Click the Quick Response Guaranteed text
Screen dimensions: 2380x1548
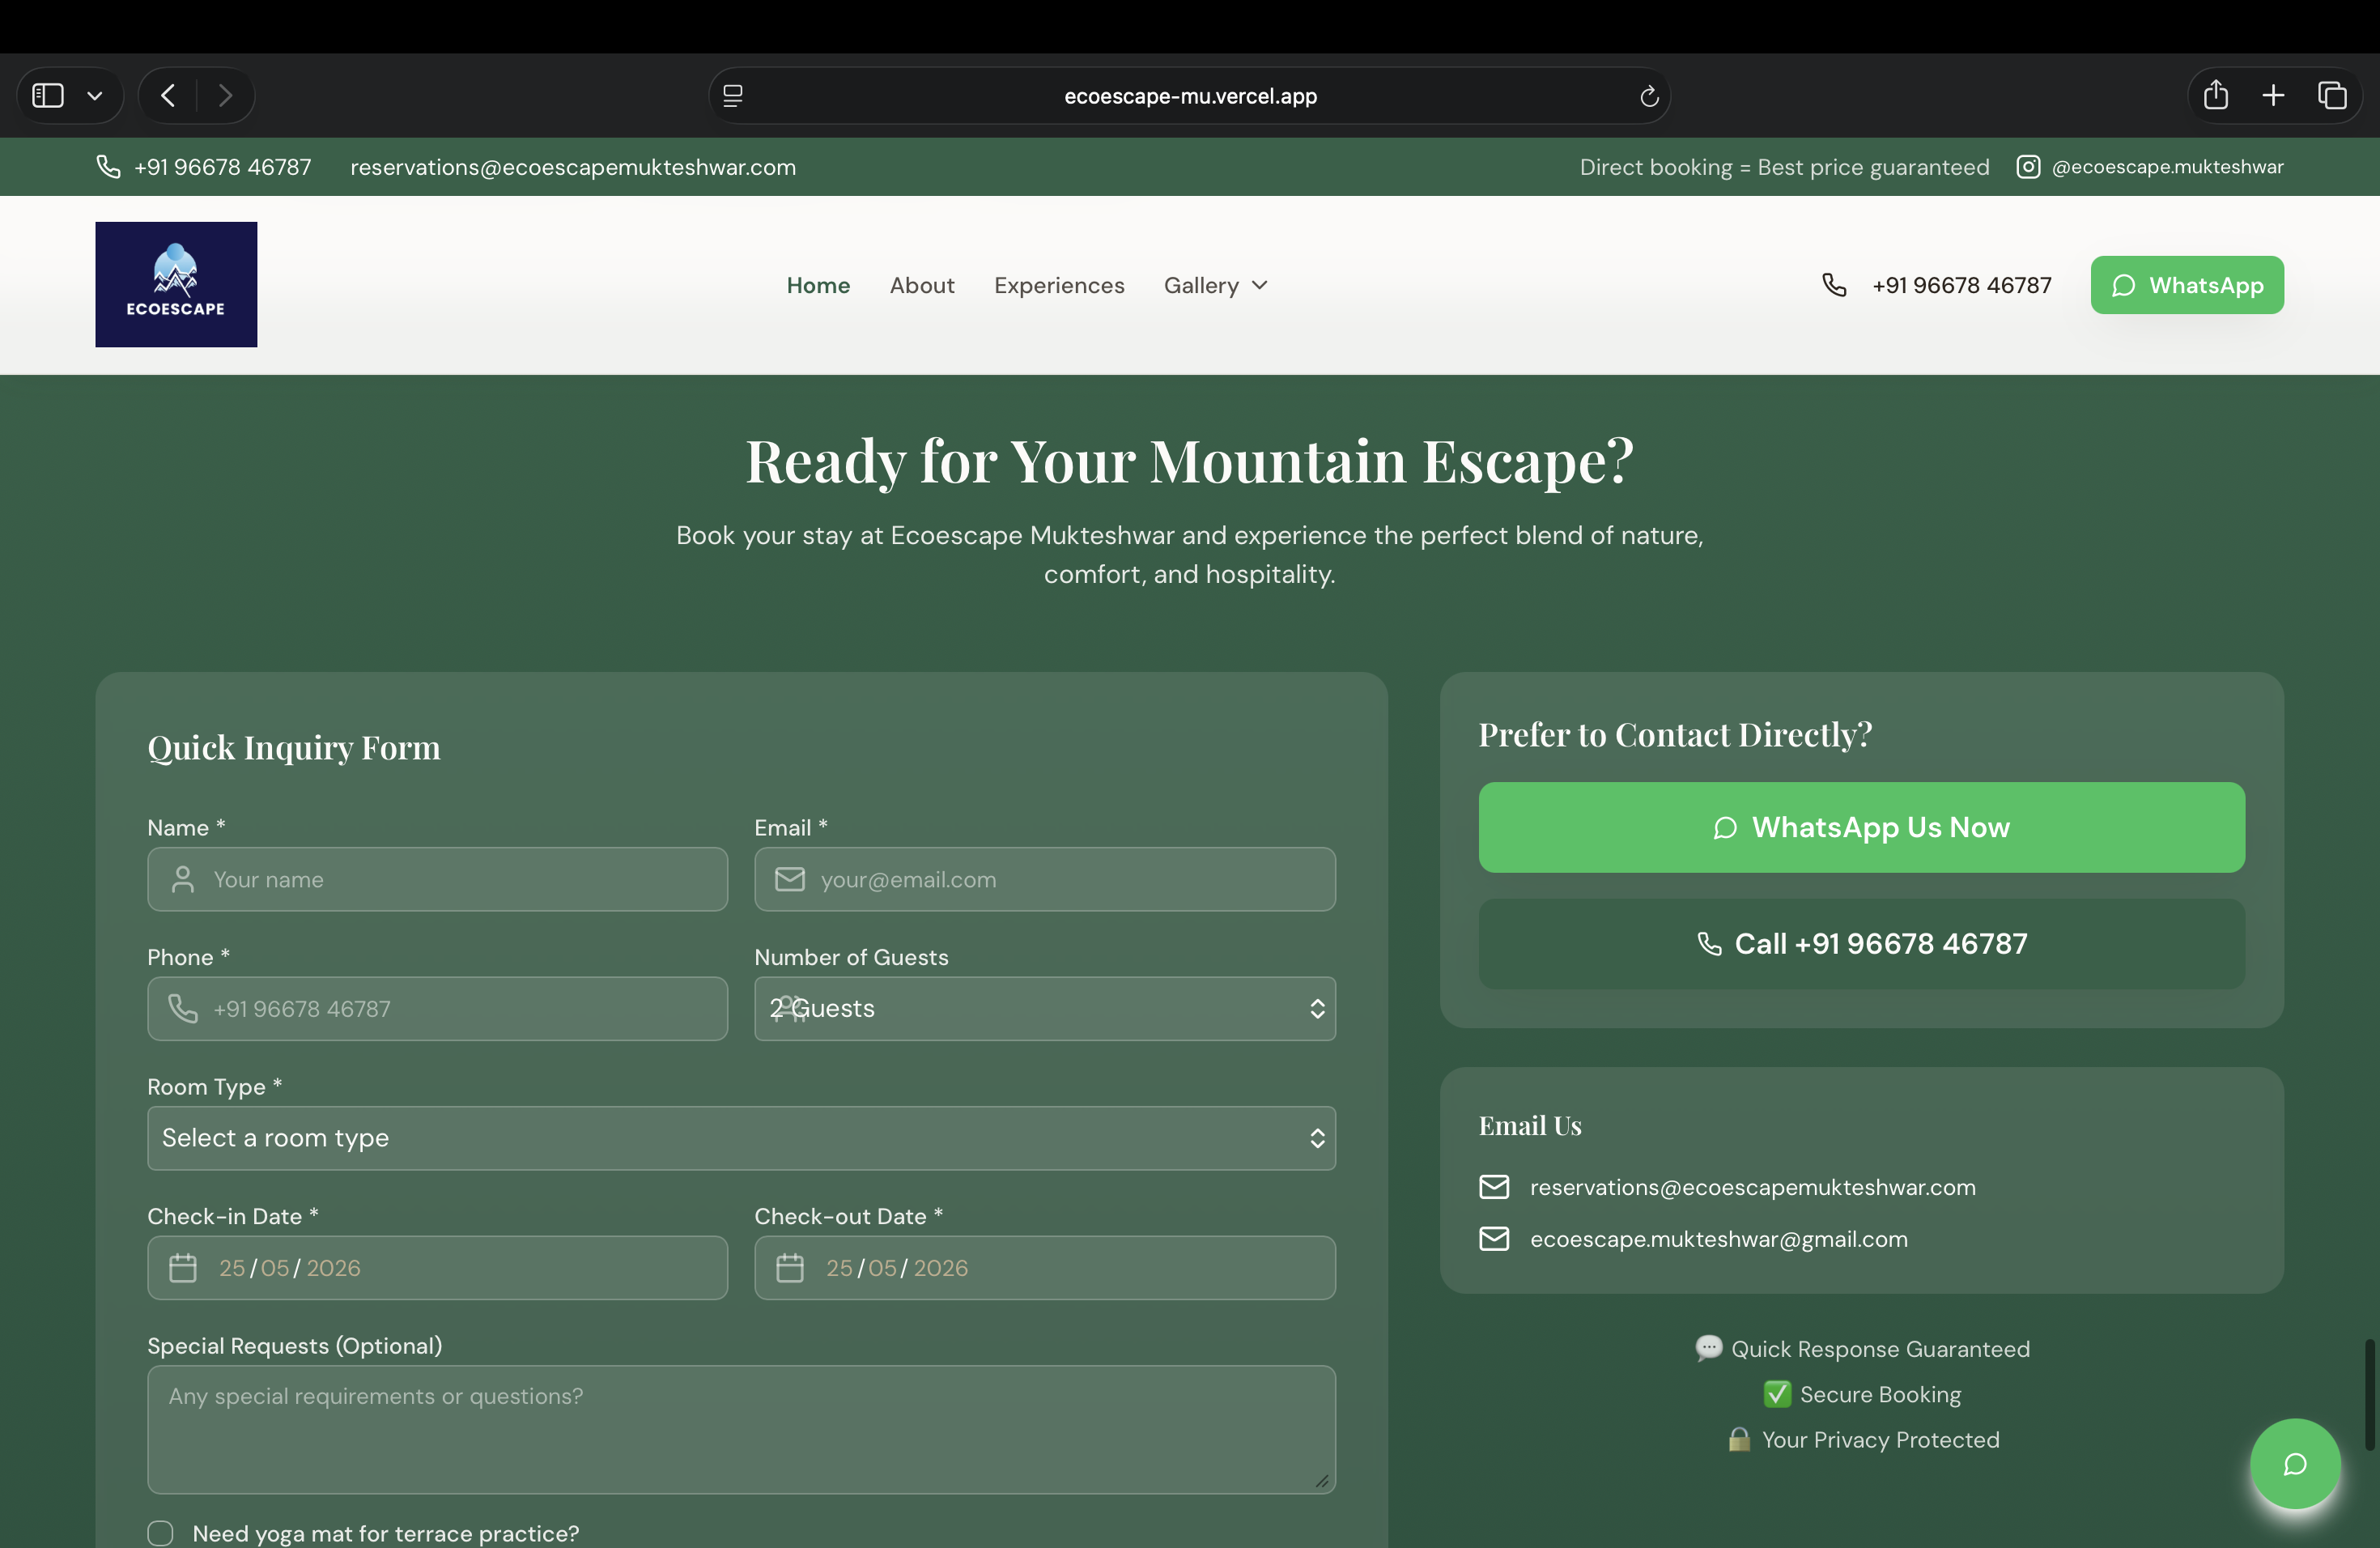pos(1880,1349)
